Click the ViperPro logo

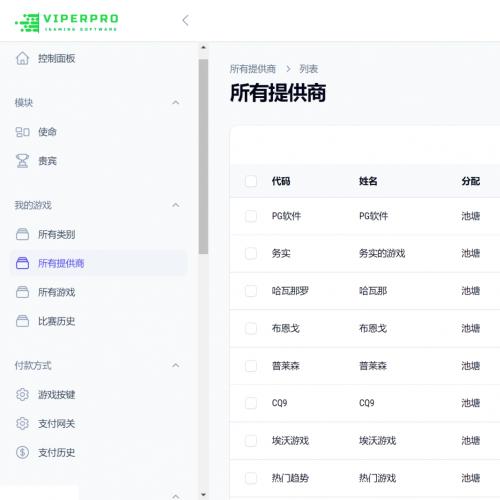(x=66, y=22)
